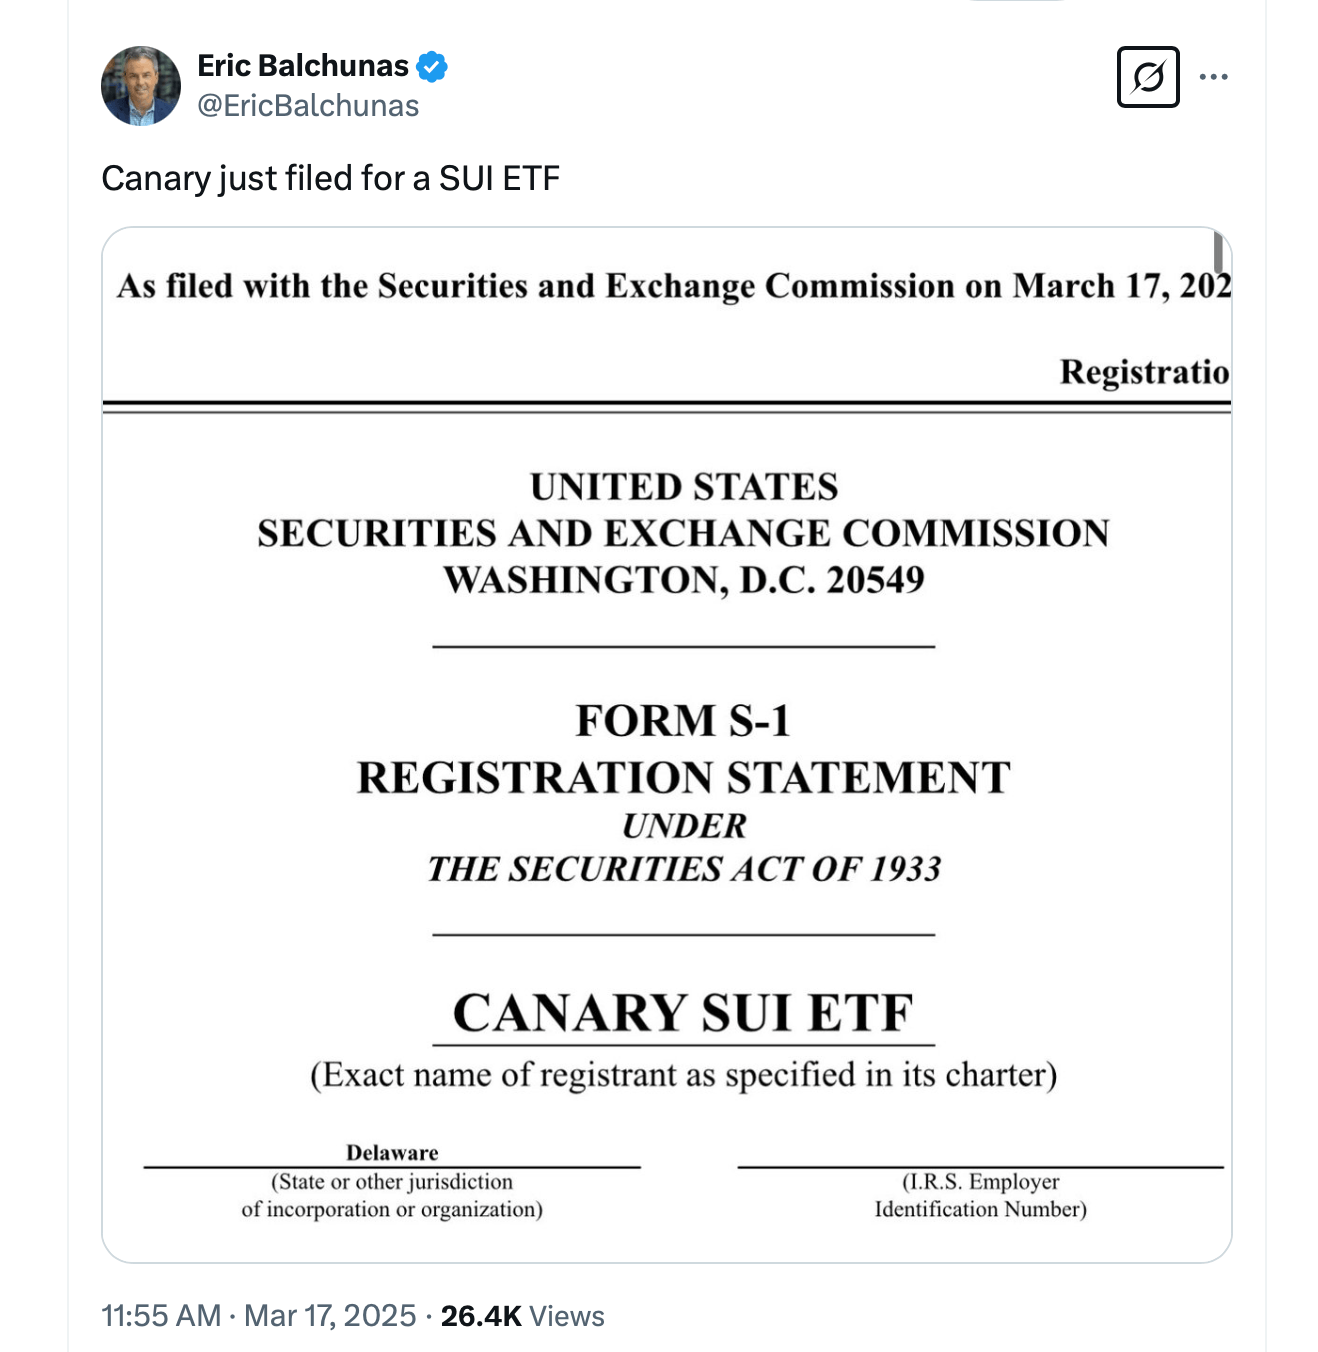Open Eric Balchunas's profile picture

pyautogui.click(x=141, y=86)
